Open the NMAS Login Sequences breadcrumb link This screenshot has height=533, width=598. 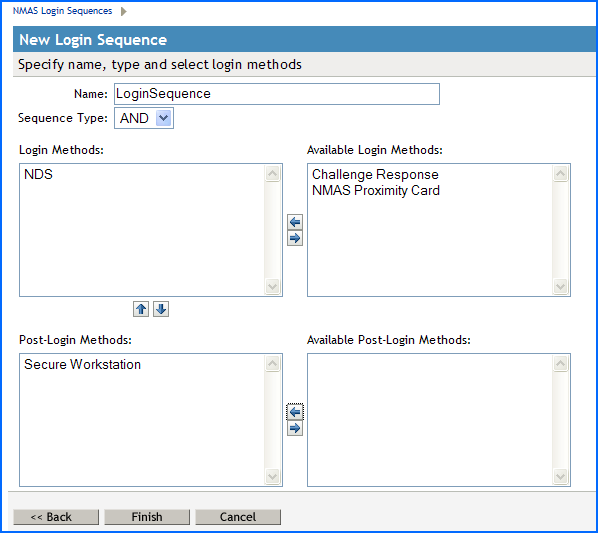(x=63, y=11)
